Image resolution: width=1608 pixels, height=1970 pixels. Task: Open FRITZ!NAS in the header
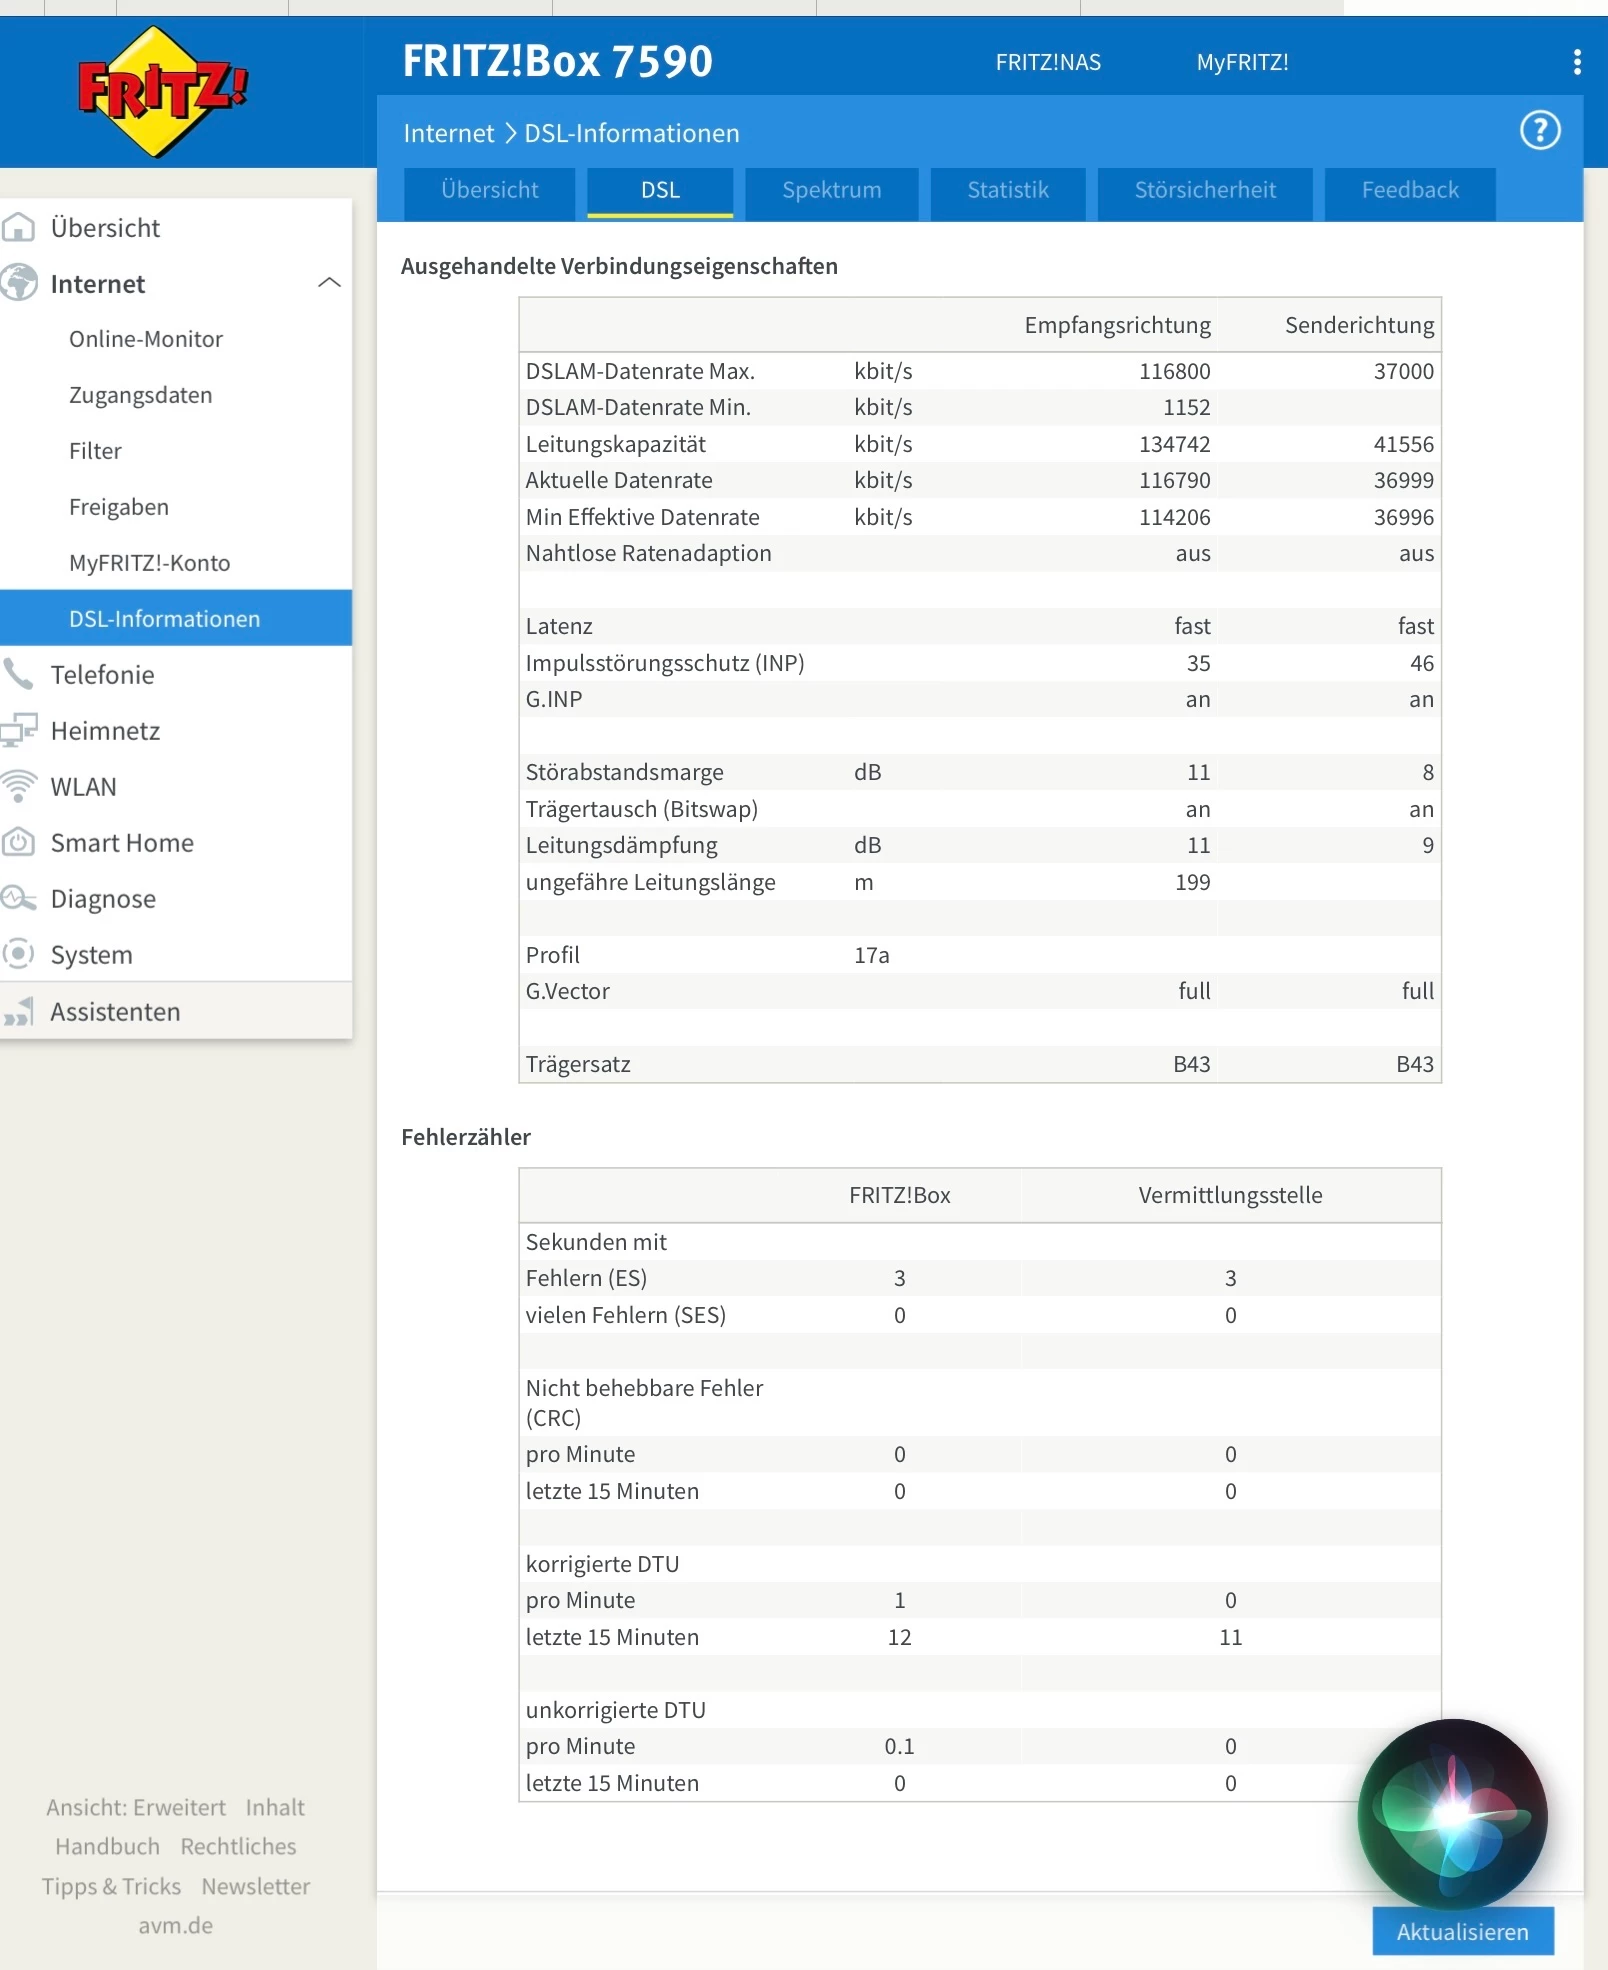pyautogui.click(x=1048, y=62)
